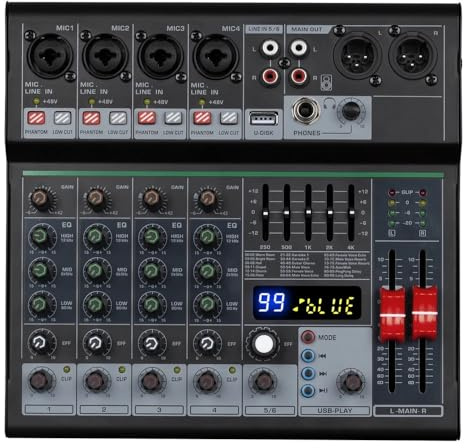Viewport: 464px width, 448px height.
Task: Click the play/pause button
Action: pyautogui.click(x=308, y=390)
